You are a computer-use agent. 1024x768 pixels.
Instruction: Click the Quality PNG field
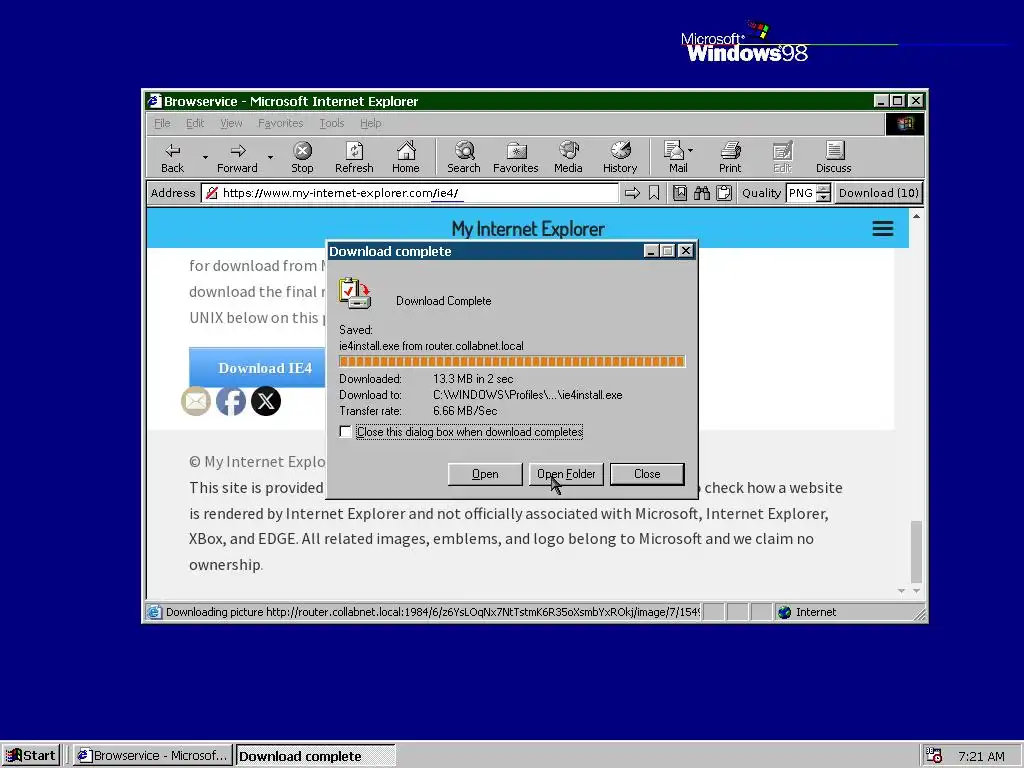pos(801,193)
